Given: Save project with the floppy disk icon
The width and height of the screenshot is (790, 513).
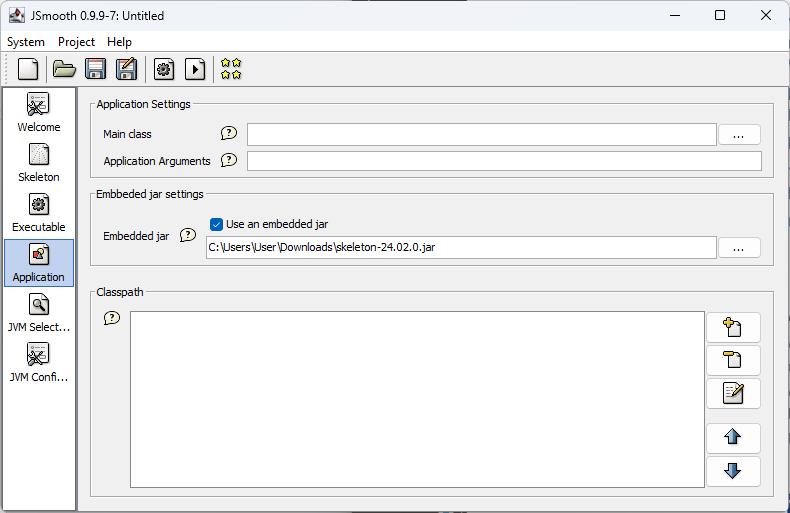Looking at the screenshot, I should pos(95,69).
